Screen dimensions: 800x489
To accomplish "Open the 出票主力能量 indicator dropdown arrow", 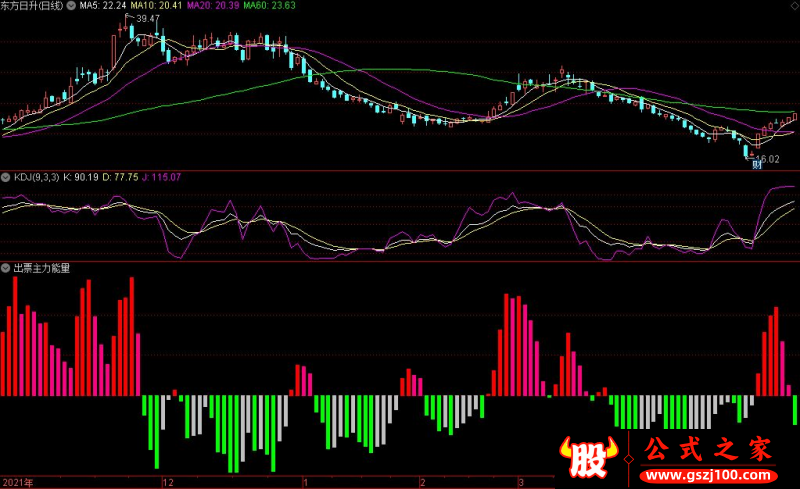I will pyautogui.click(x=5, y=268).
